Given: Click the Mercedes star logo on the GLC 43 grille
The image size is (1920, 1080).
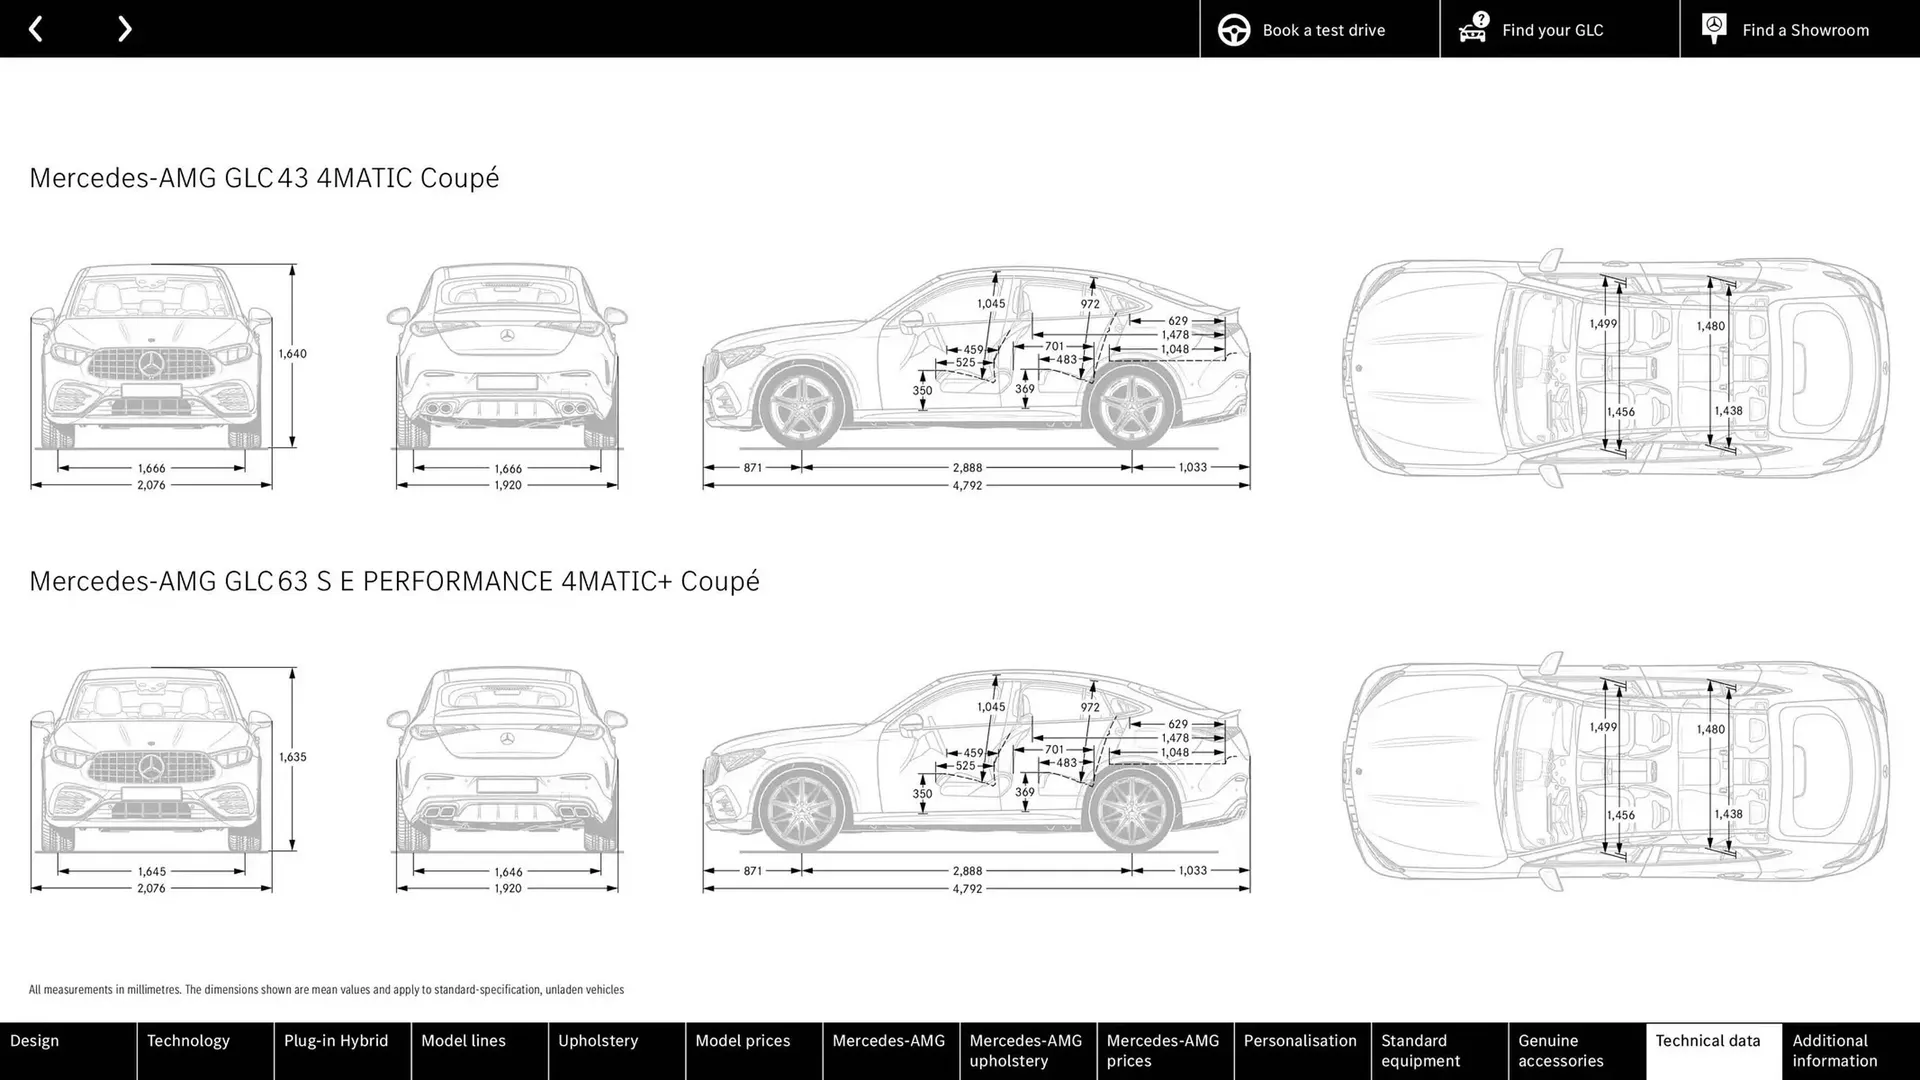Looking at the screenshot, I should click(150, 363).
